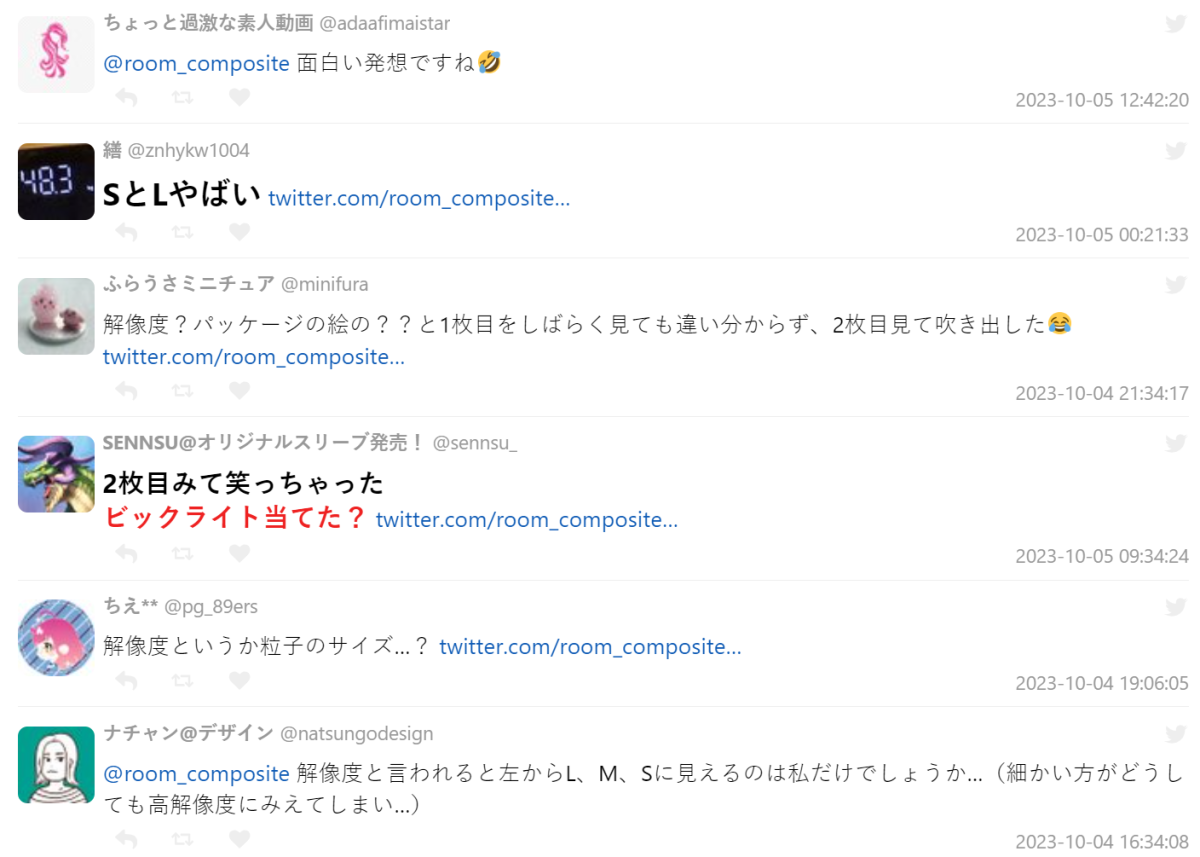Screen dimensions: 1200x857
Task: Open the twitter.com link in sennsu_'s tweet
Action: point(527,520)
